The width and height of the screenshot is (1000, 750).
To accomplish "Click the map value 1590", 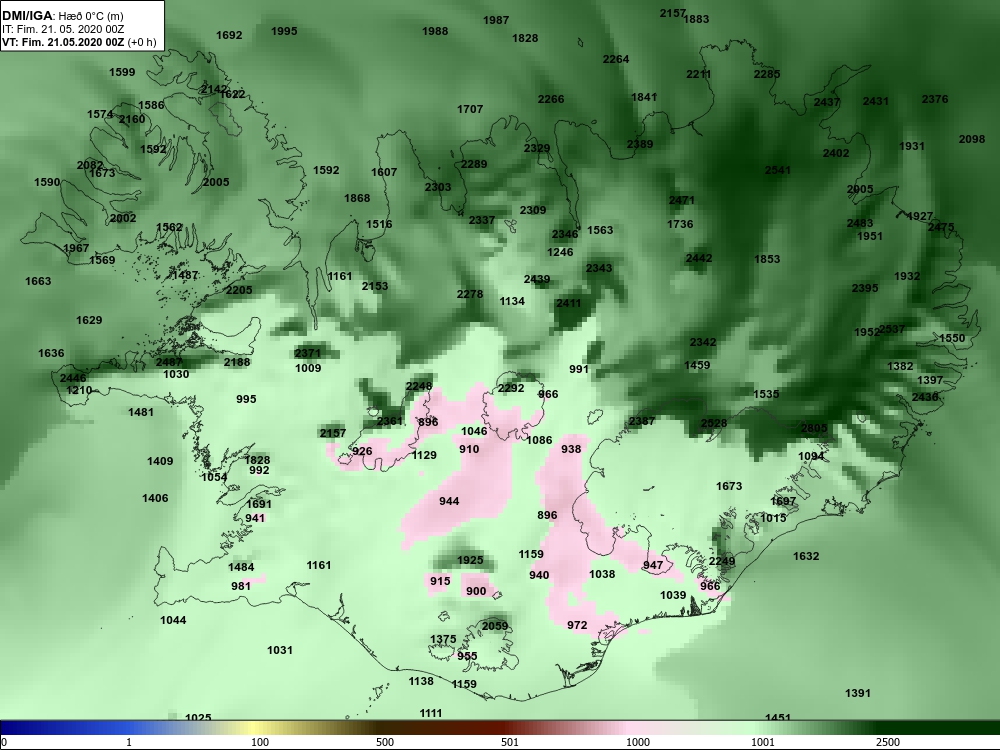I will (x=47, y=182).
